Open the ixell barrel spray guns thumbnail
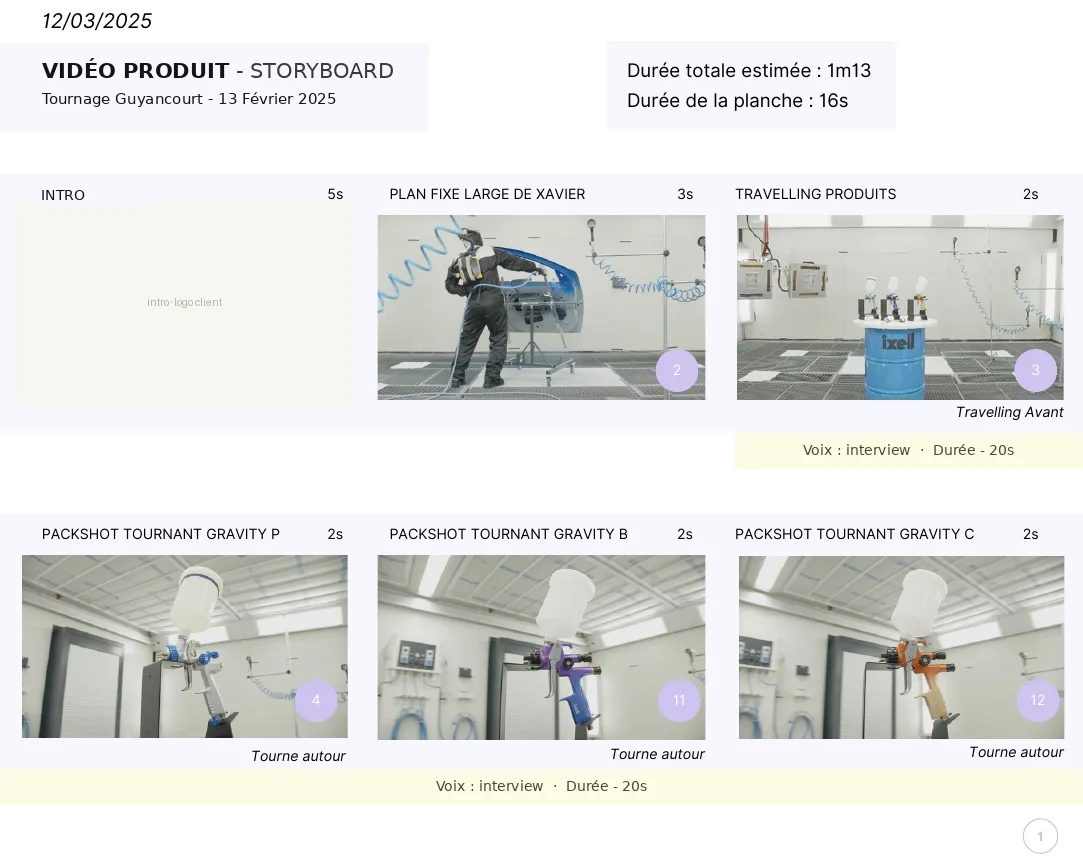Image resolution: width=1083 pixels, height=867 pixels. pyautogui.click(x=900, y=307)
